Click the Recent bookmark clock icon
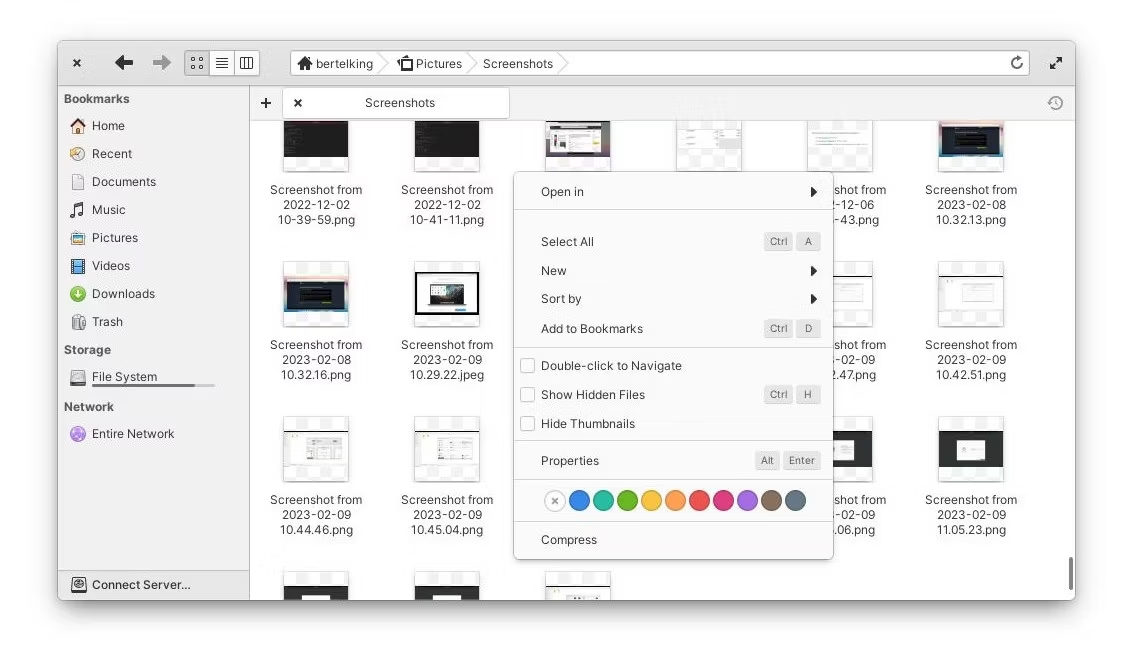The width and height of the screenshot is (1134, 650). tap(77, 154)
